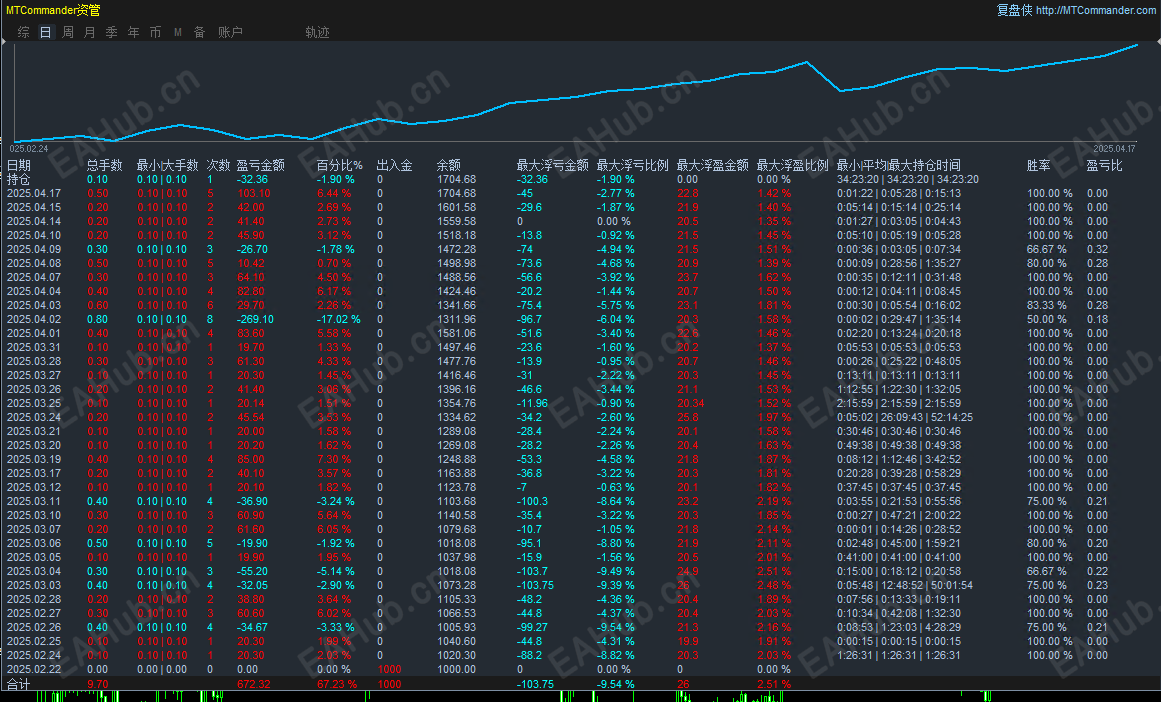Click the 9.70 total lots cell

click(x=98, y=684)
